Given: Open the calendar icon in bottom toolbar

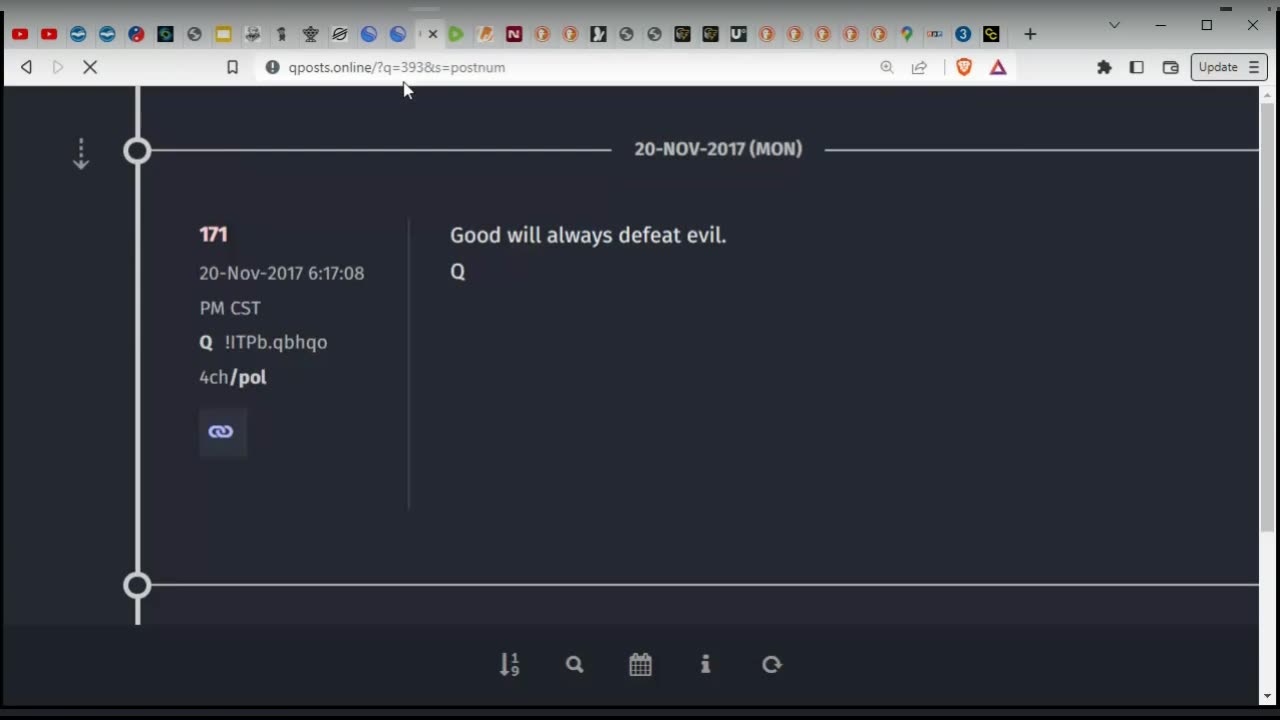Looking at the screenshot, I should (641, 664).
